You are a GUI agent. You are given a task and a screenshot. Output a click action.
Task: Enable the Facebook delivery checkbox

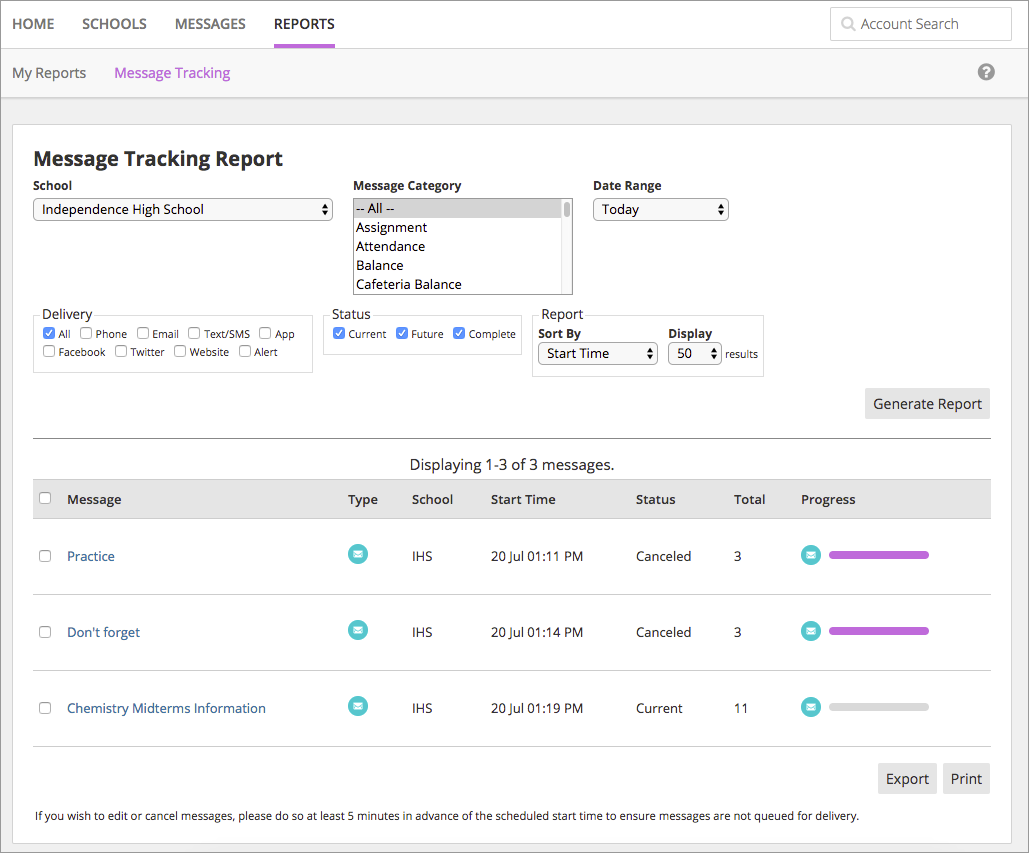pyautogui.click(x=49, y=351)
